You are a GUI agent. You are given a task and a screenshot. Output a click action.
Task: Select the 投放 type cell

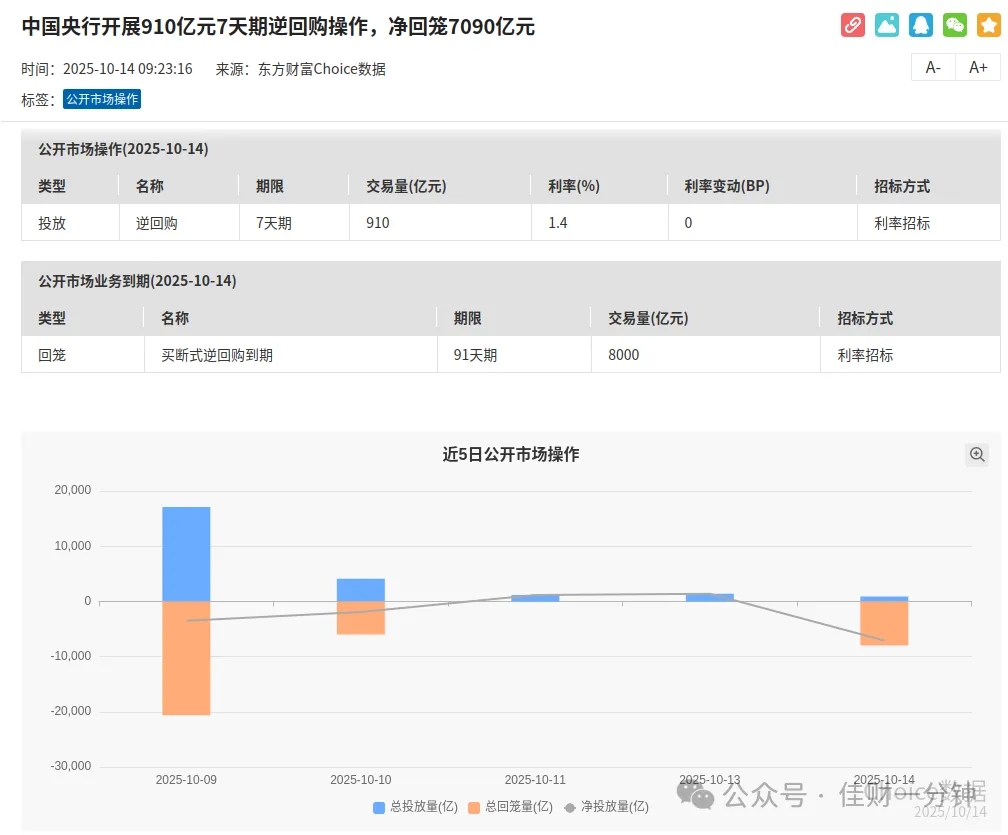pos(71,223)
